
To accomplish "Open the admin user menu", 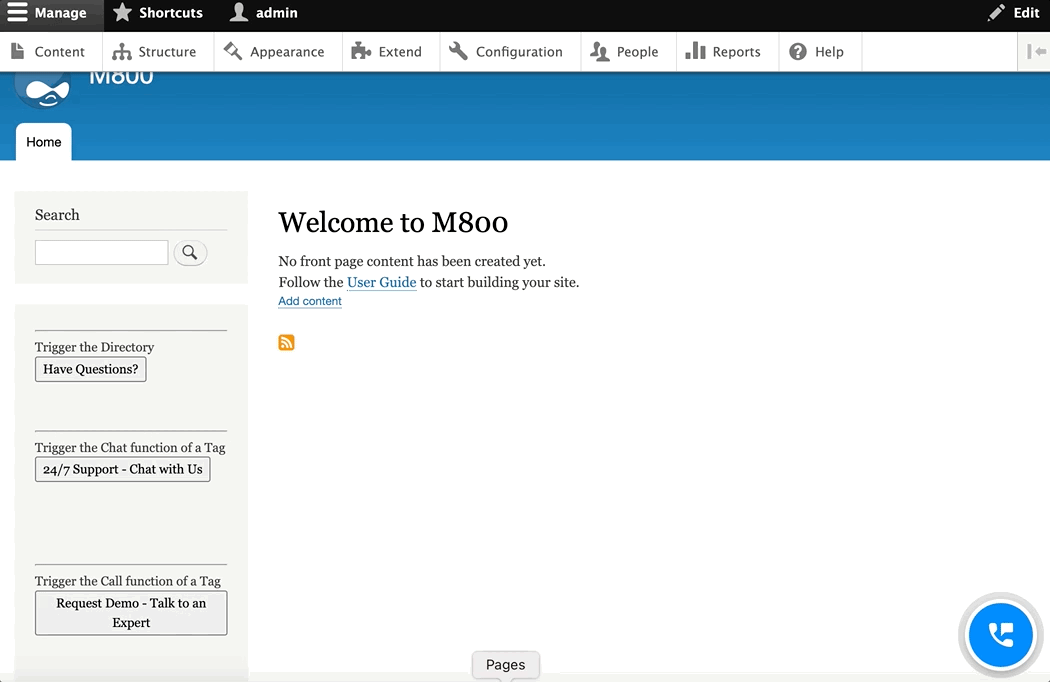I will (264, 13).
